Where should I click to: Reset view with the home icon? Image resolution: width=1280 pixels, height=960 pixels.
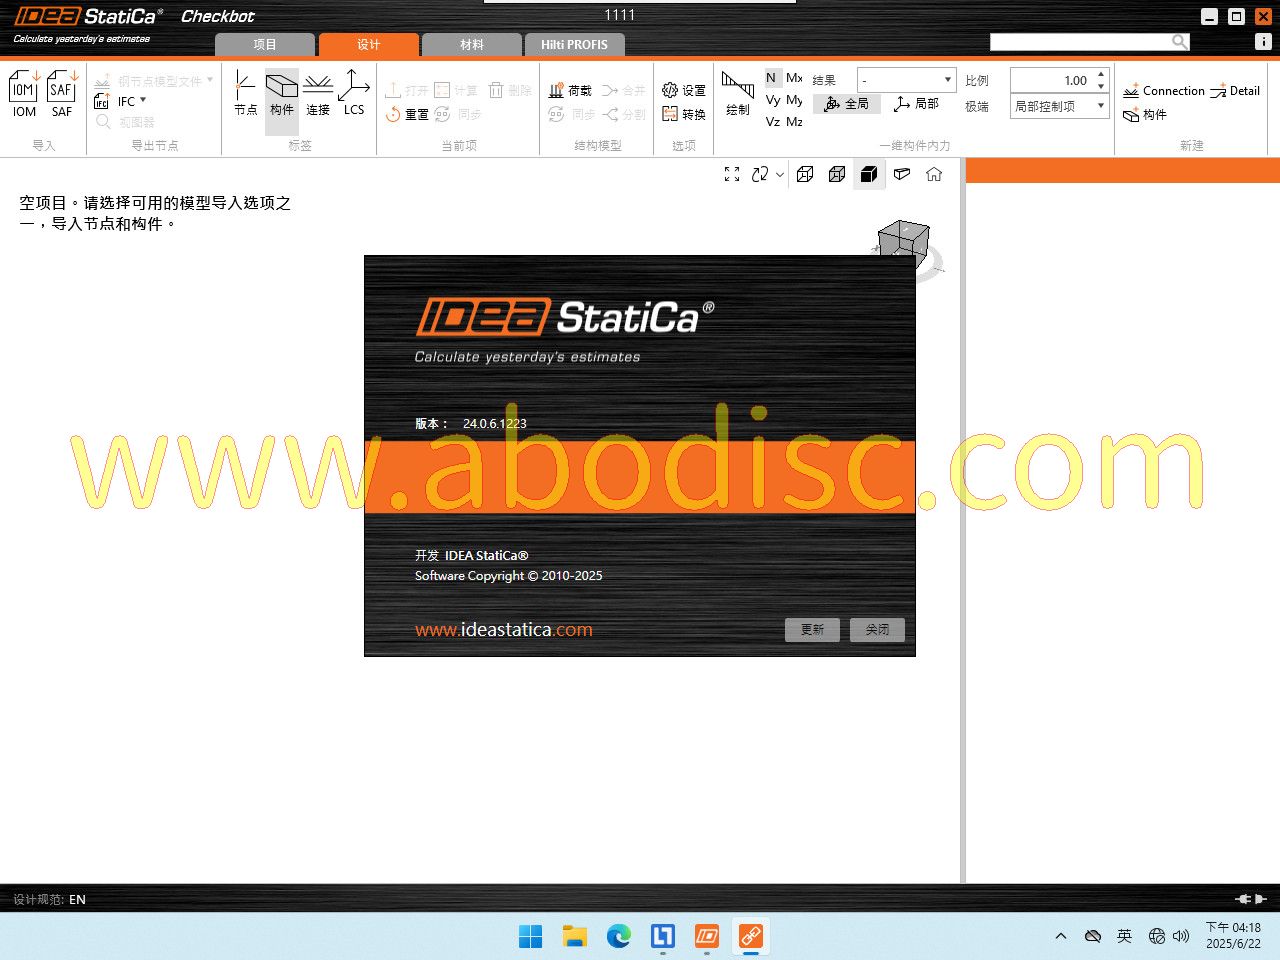934,174
